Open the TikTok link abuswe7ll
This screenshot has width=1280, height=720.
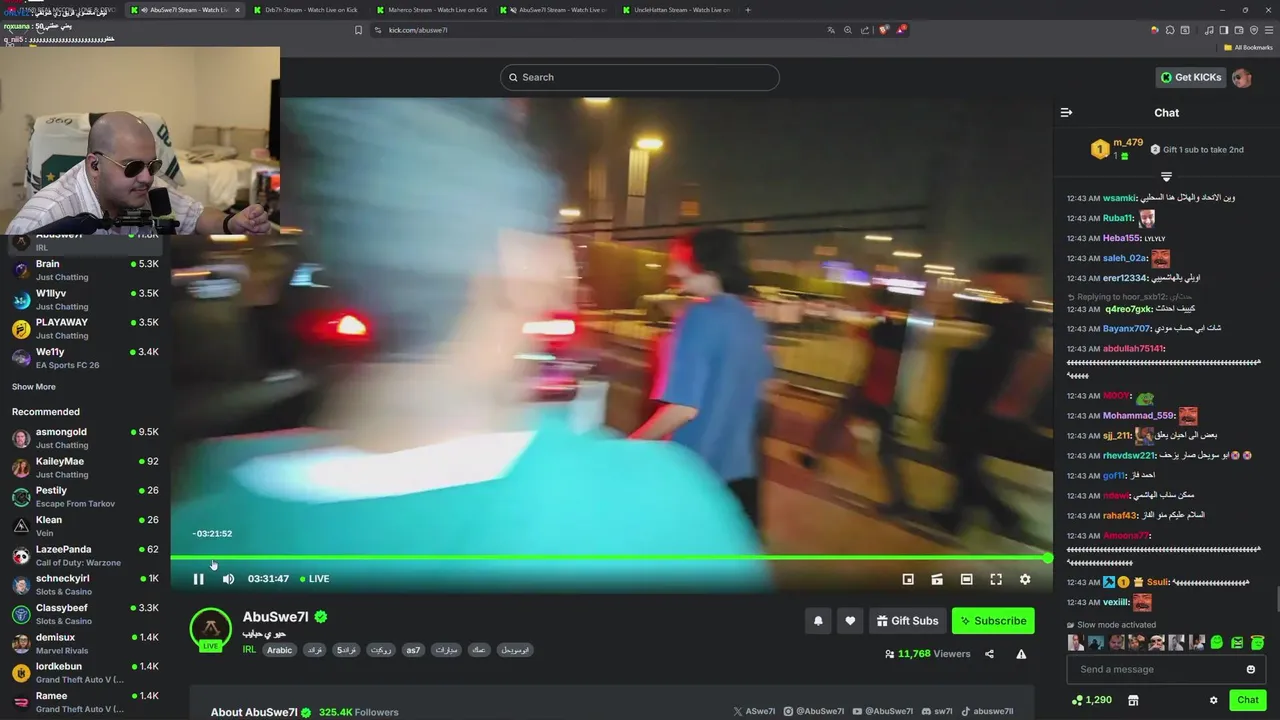click(987, 712)
